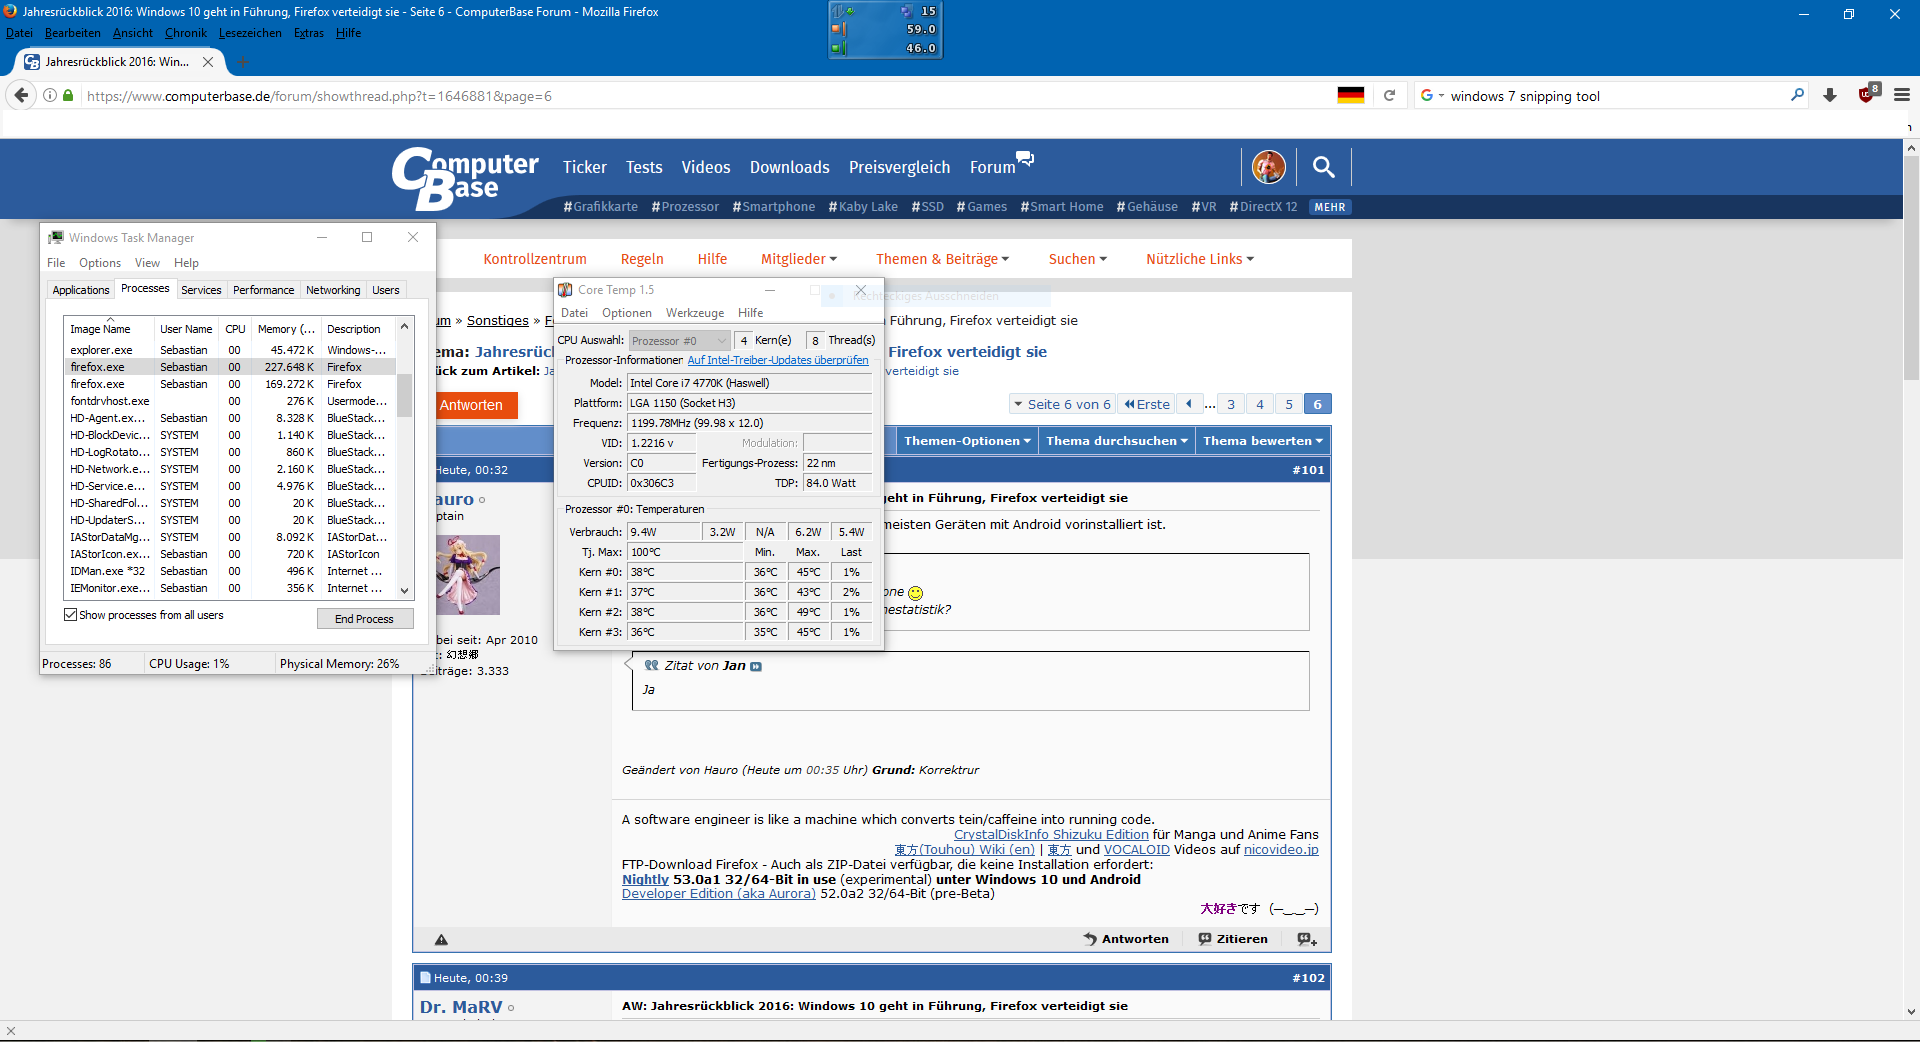Open Task Manager's Options menu
This screenshot has height=1042, width=1920.
point(100,263)
